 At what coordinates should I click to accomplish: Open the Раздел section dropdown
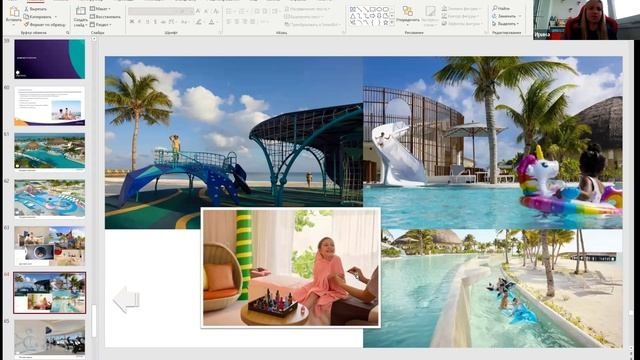pos(100,24)
